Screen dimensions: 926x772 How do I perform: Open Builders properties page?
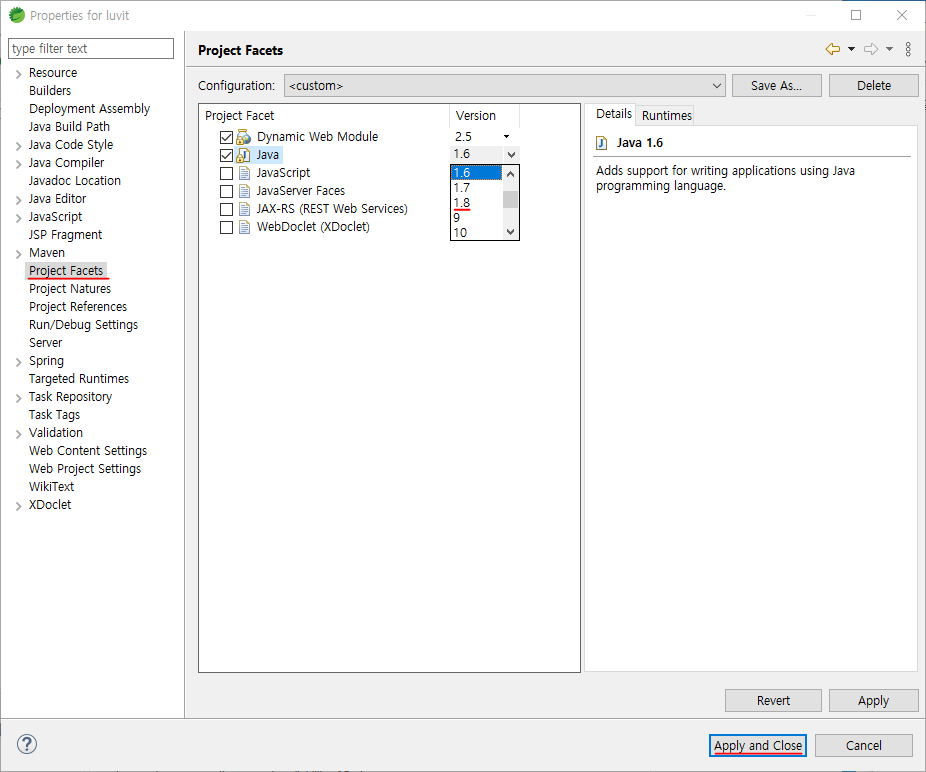pyautogui.click(x=50, y=90)
